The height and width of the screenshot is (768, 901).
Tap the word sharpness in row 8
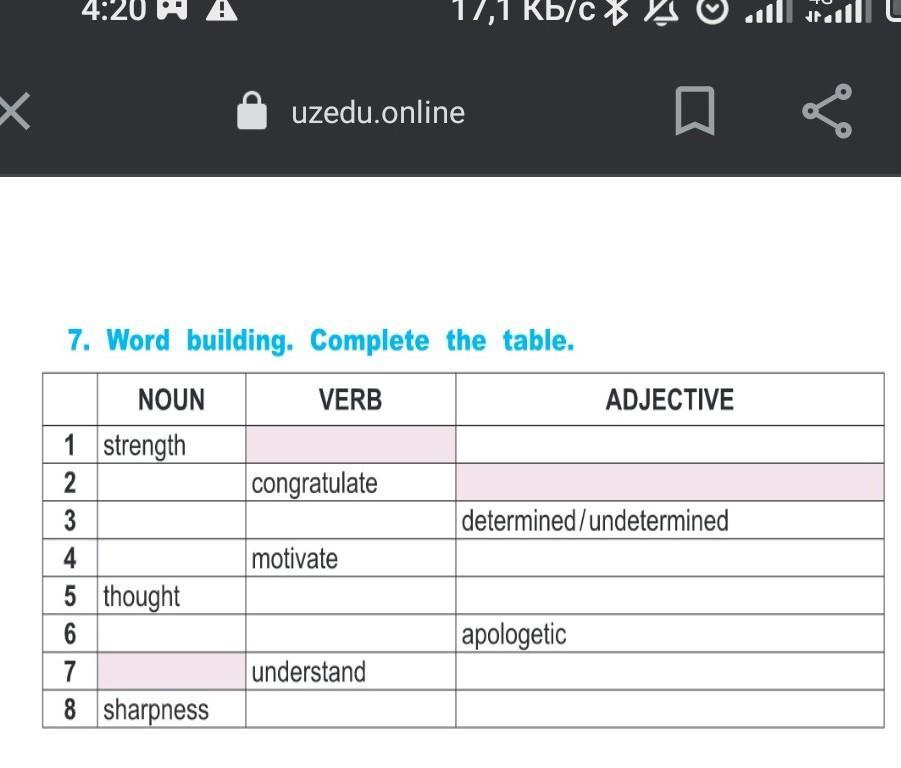156,711
